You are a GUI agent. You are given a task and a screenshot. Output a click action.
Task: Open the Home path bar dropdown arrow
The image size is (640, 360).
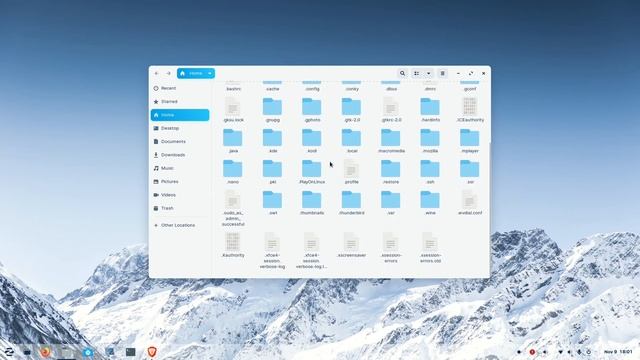pos(210,73)
